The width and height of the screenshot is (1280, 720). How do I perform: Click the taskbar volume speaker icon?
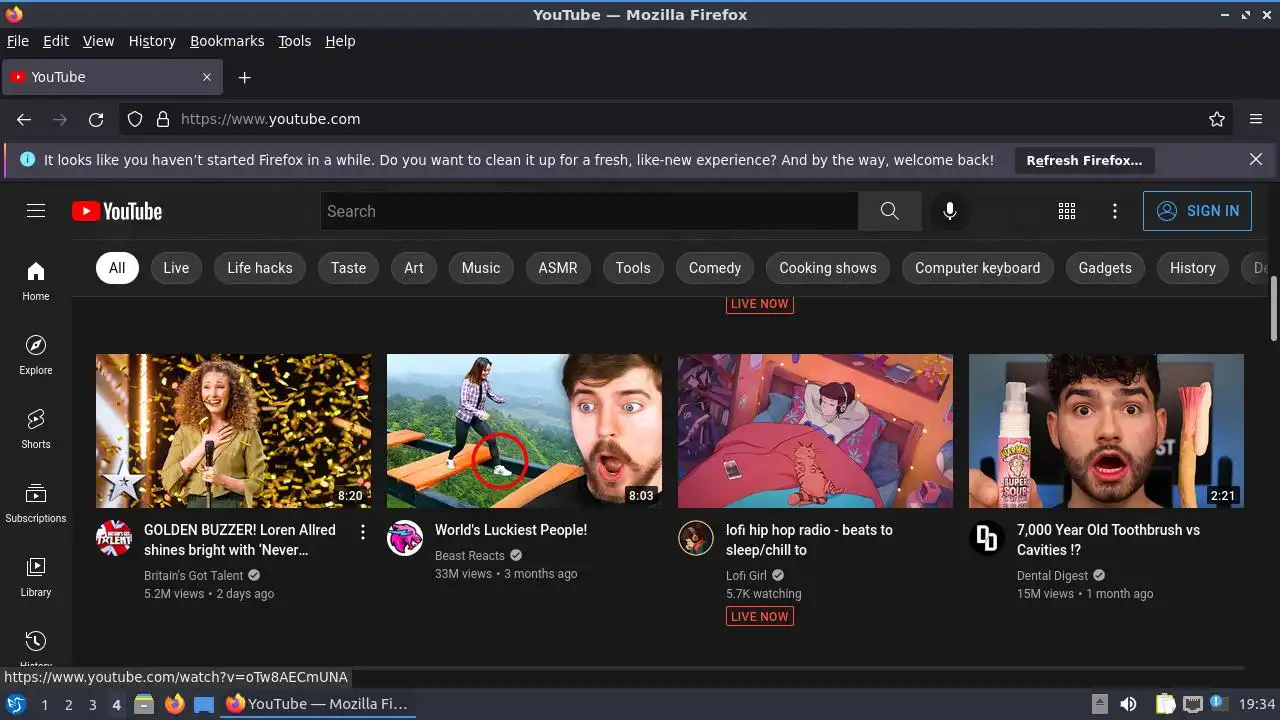tap(1128, 704)
